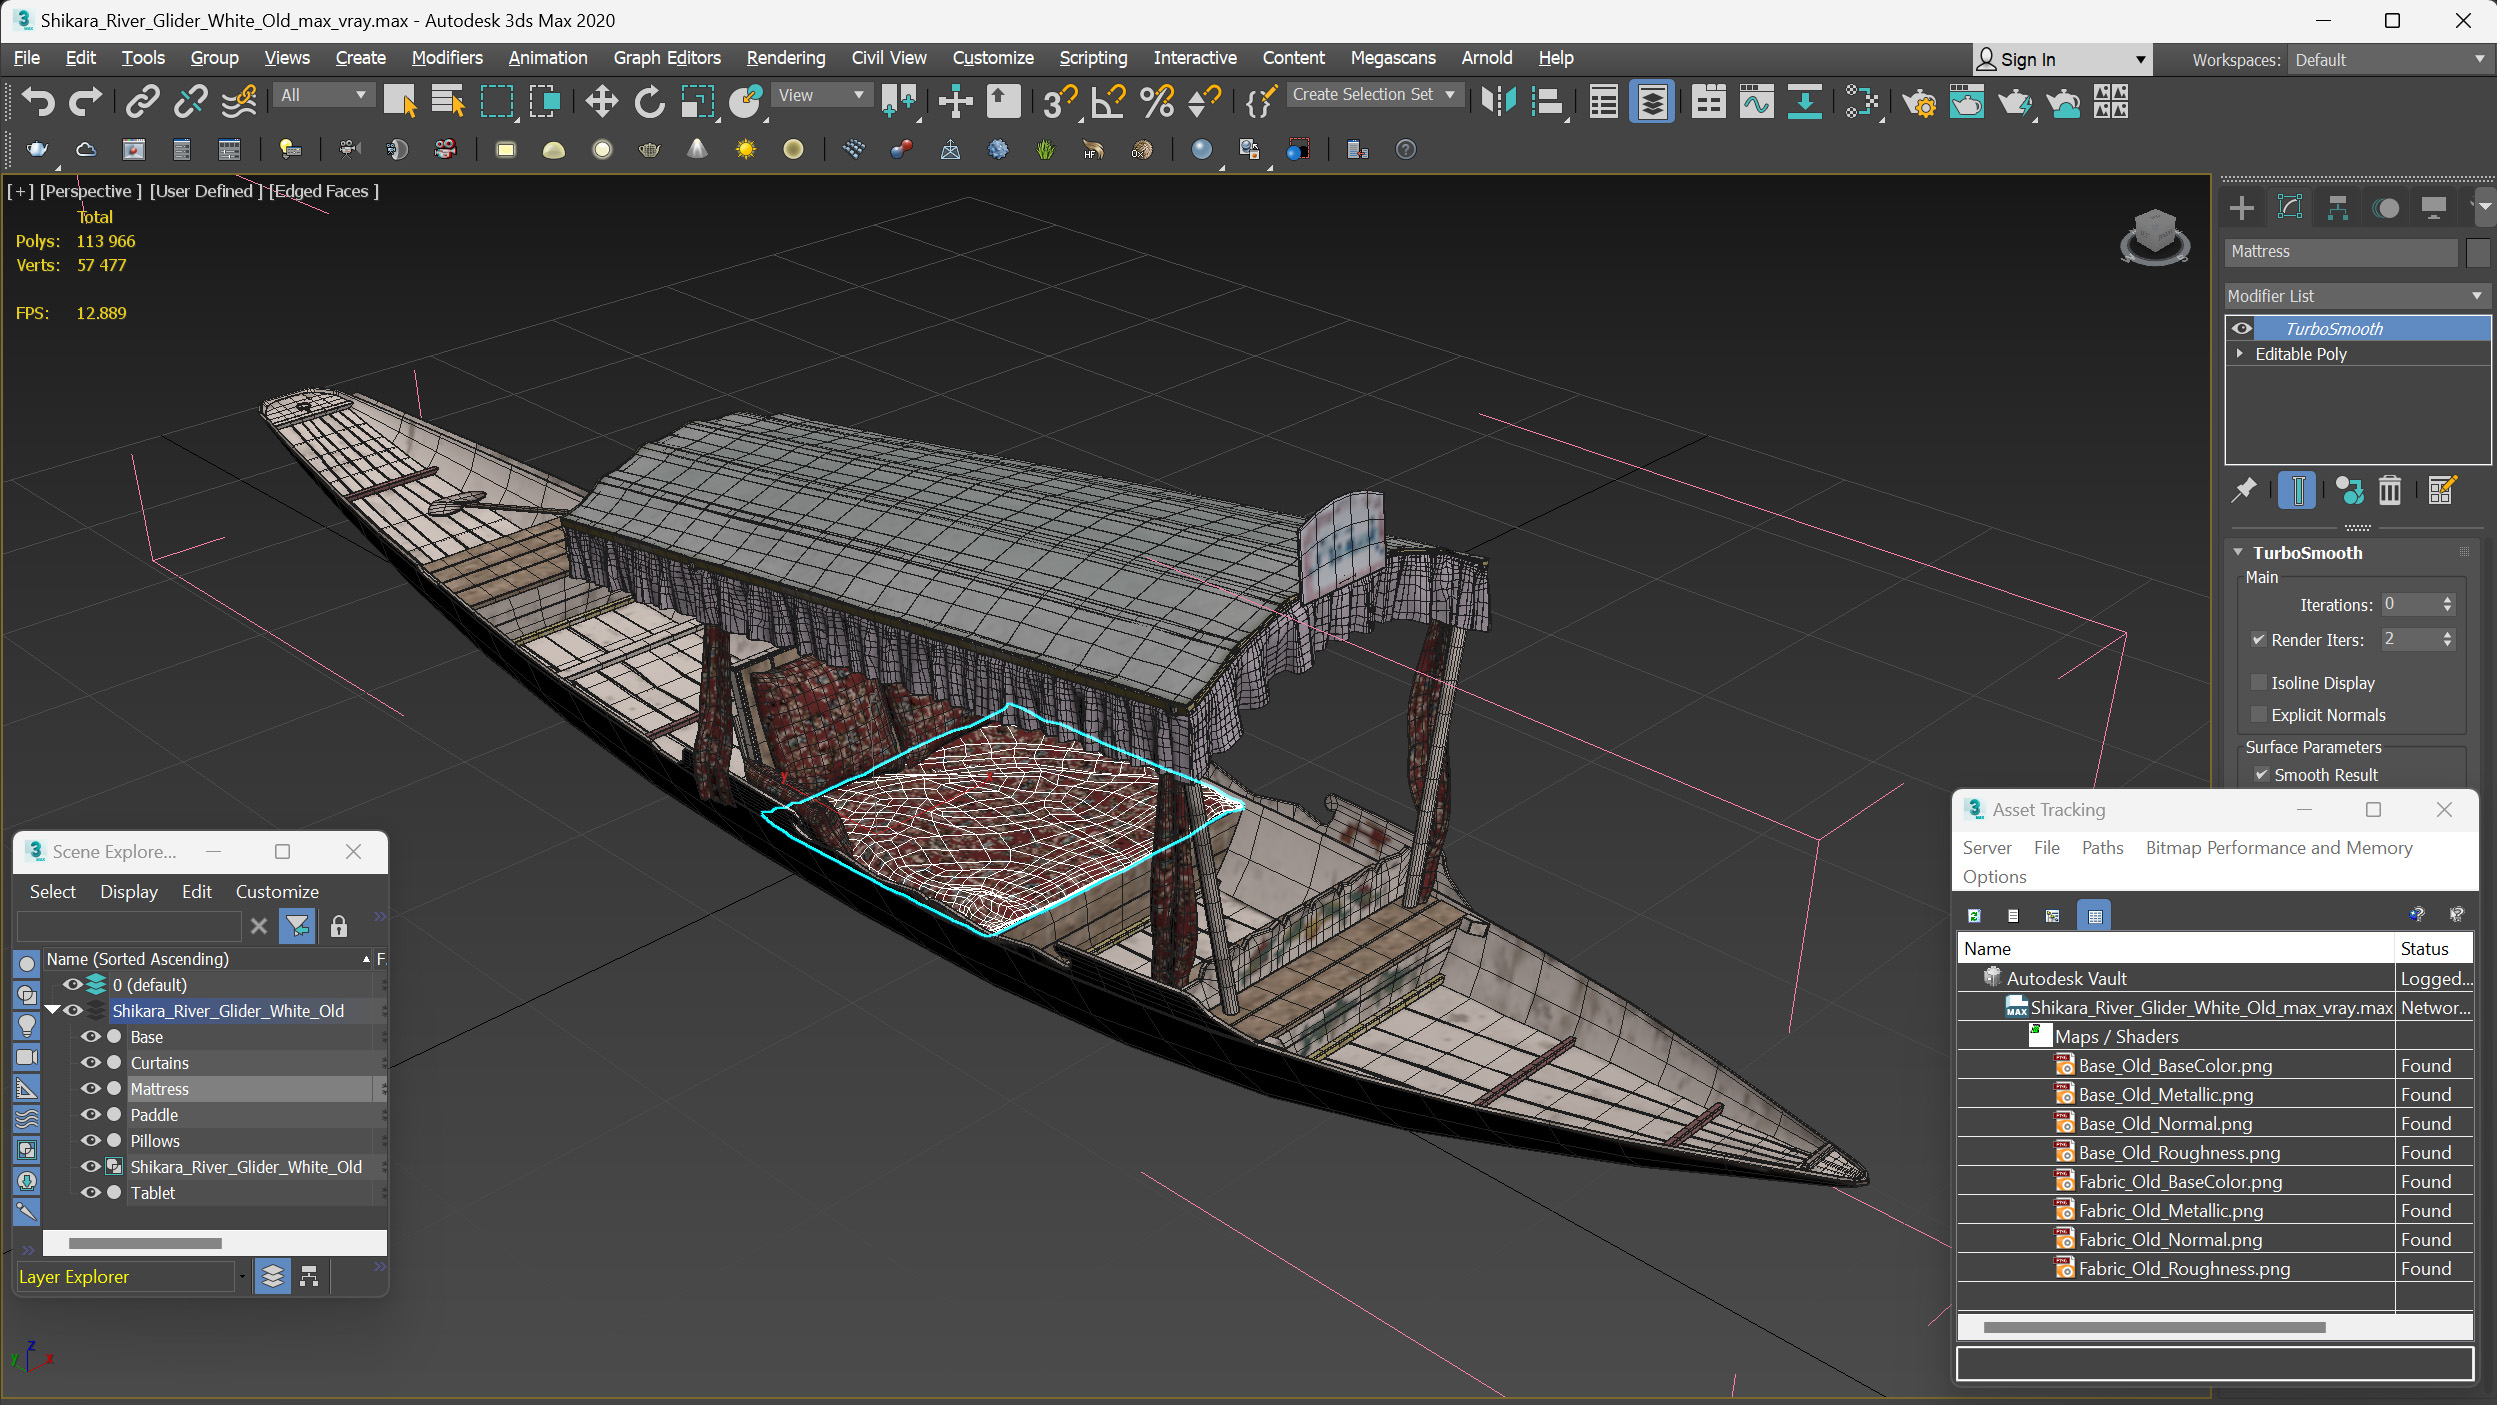The height and width of the screenshot is (1405, 2497).
Task: Click Make Unique modifier icon
Action: [x=2349, y=490]
